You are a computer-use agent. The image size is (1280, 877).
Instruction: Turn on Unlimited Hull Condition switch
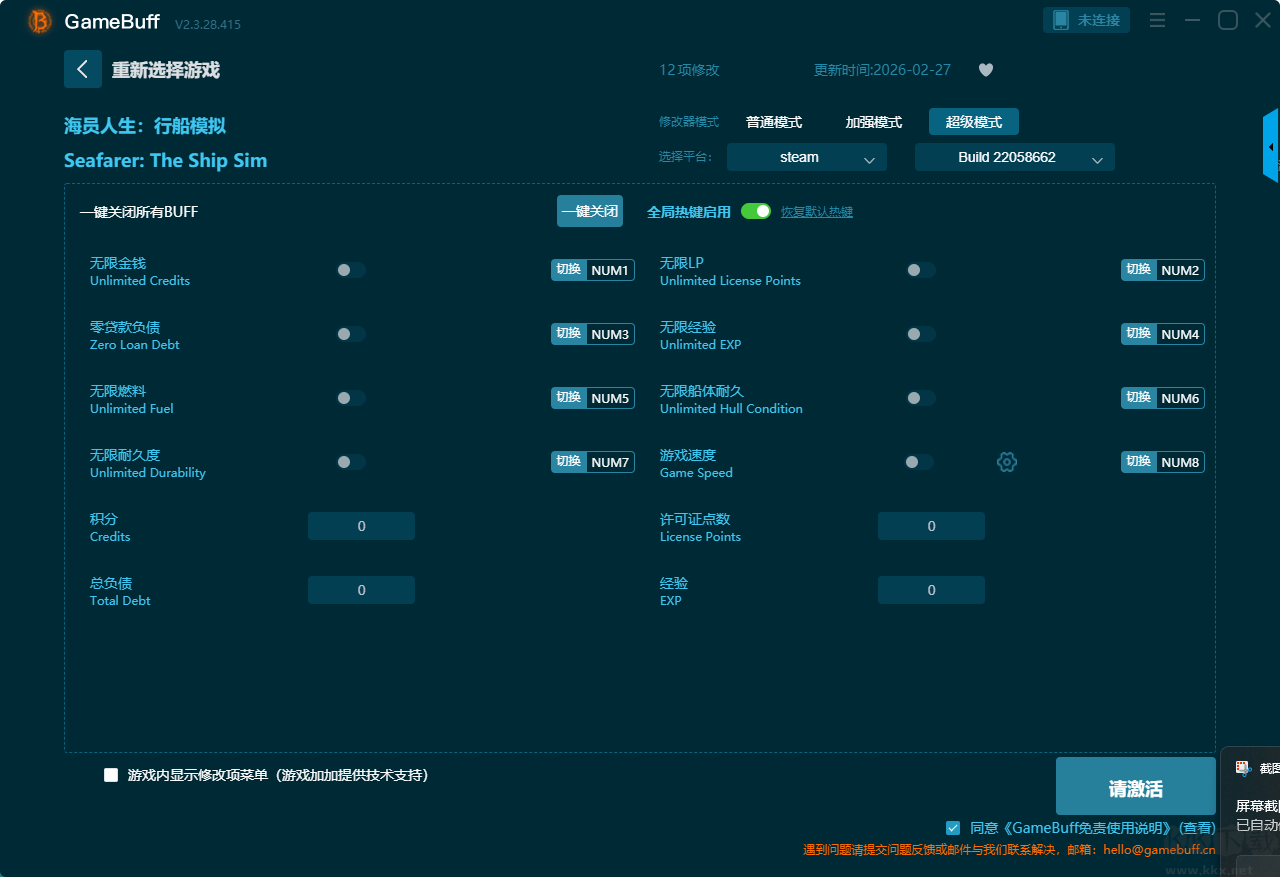pyautogui.click(x=921, y=398)
